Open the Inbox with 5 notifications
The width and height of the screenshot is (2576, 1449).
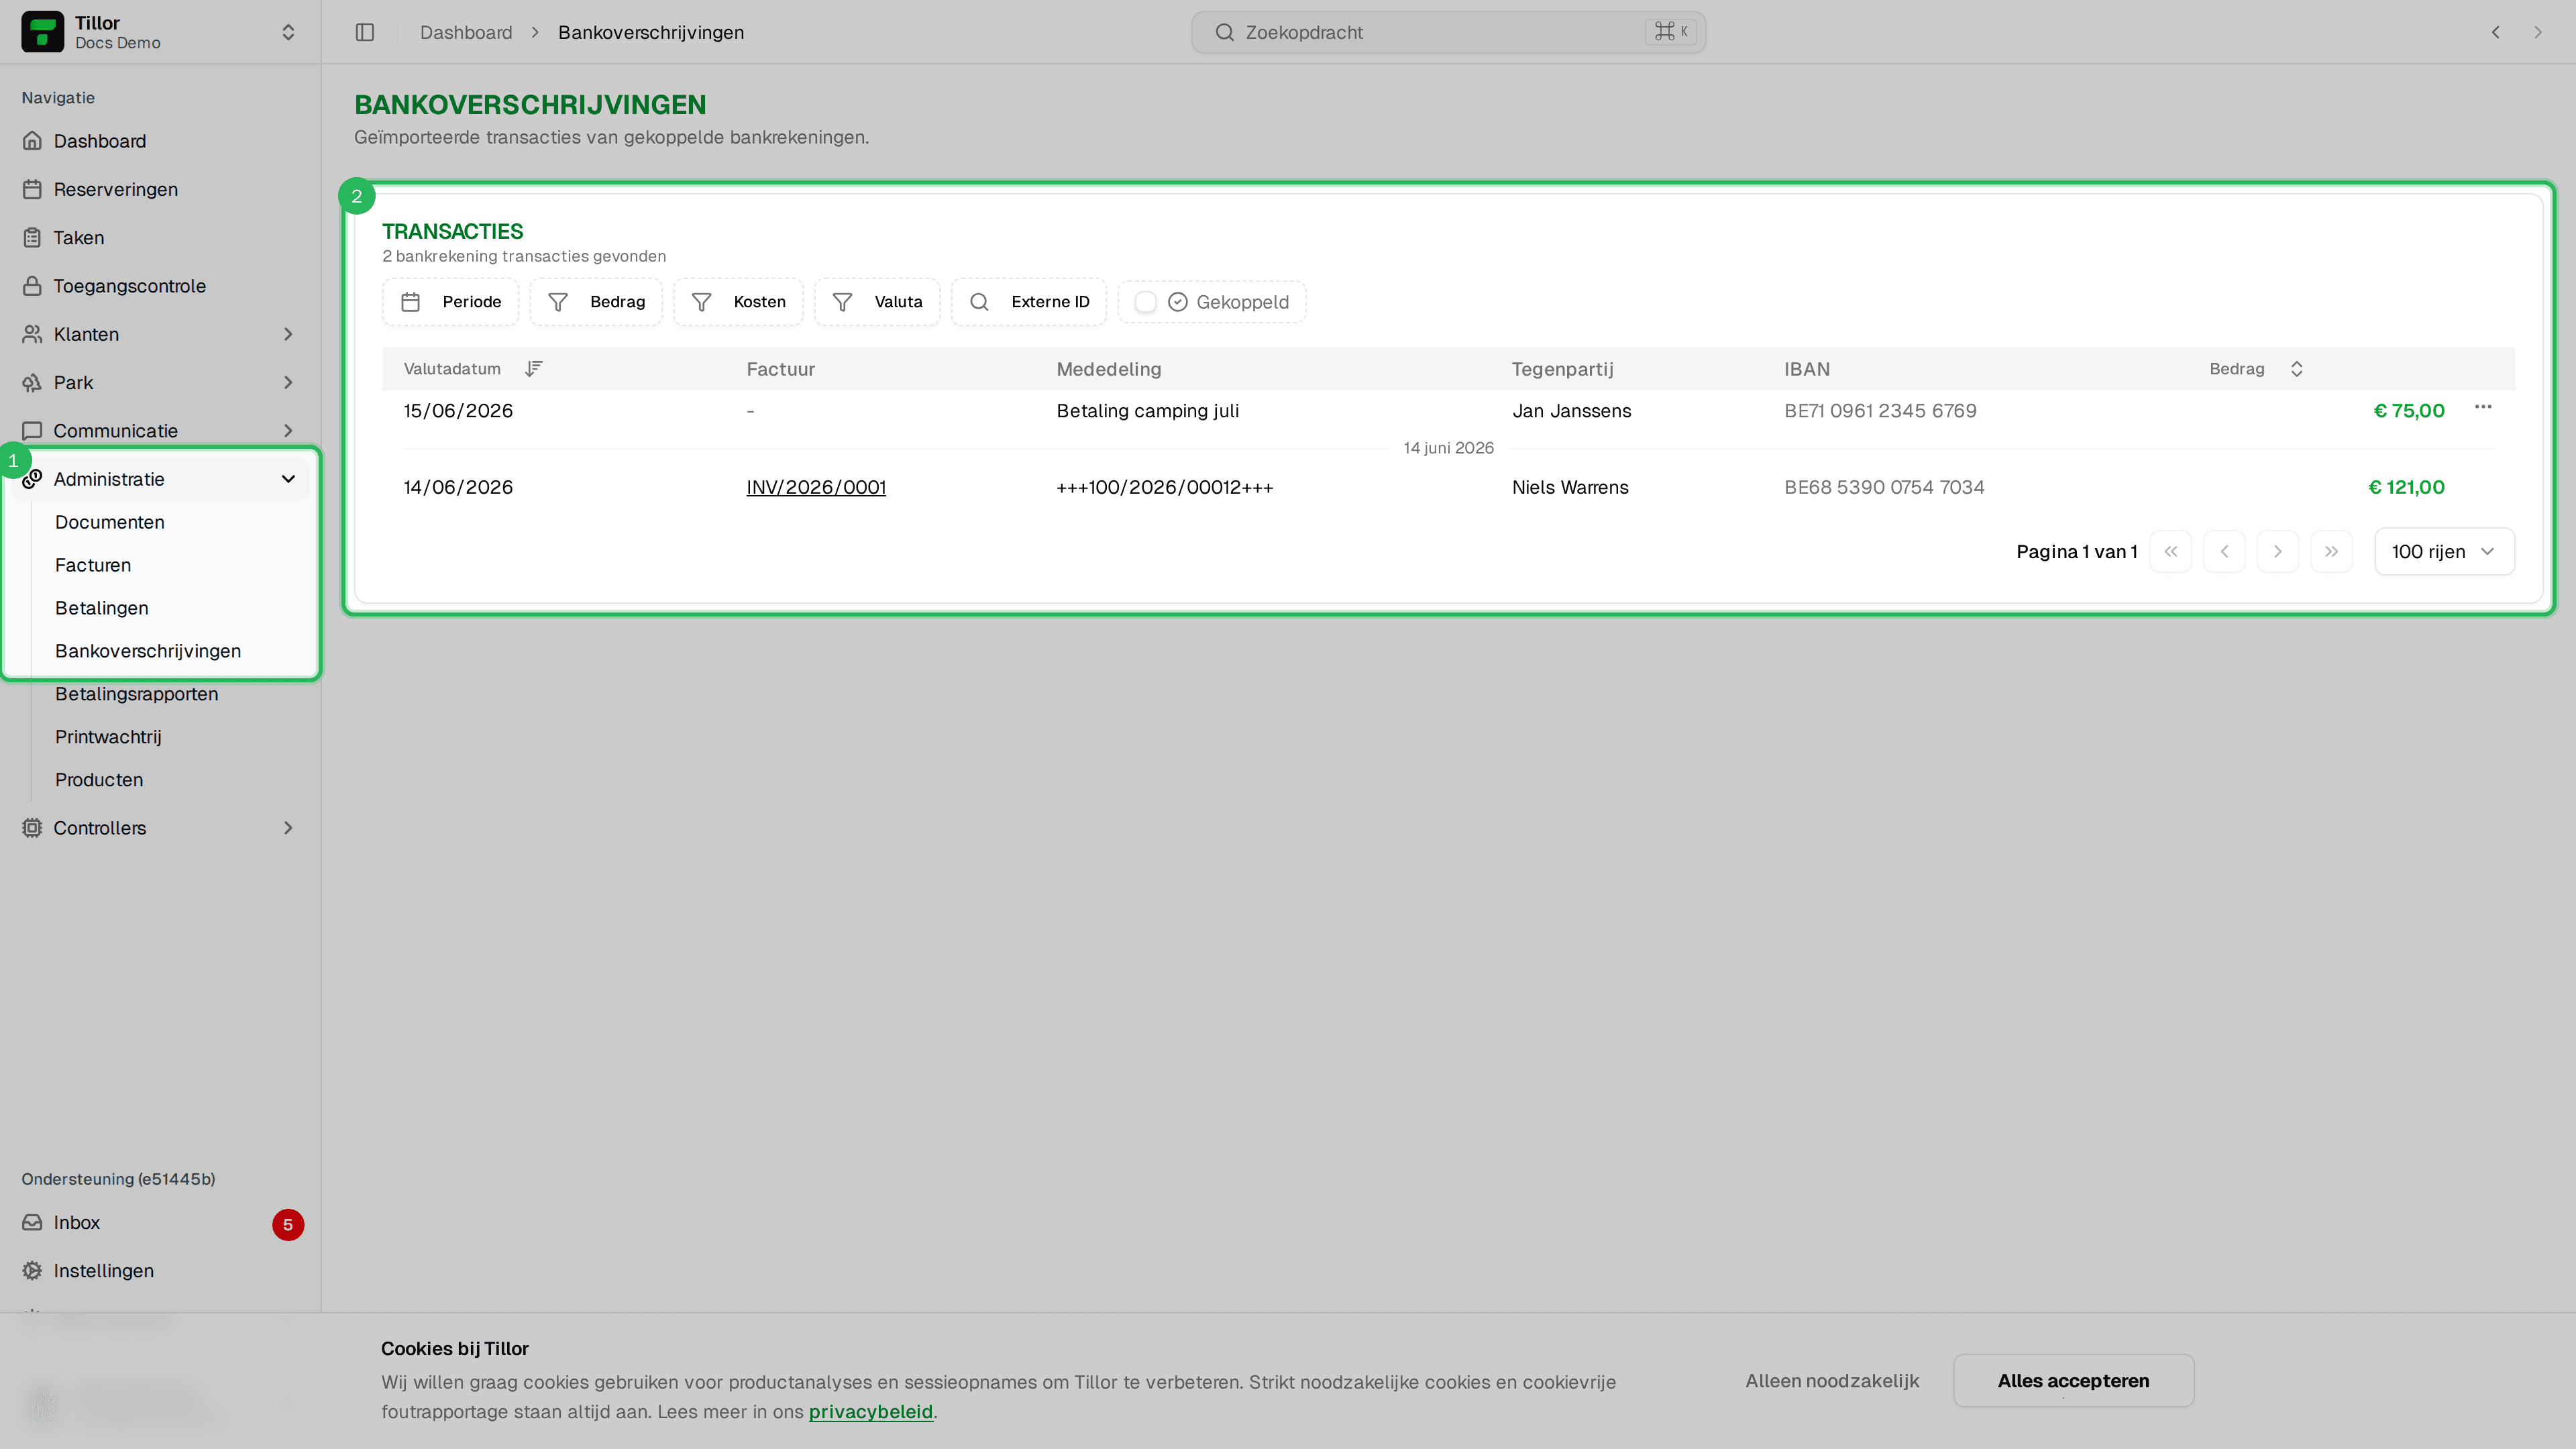click(x=162, y=1223)
